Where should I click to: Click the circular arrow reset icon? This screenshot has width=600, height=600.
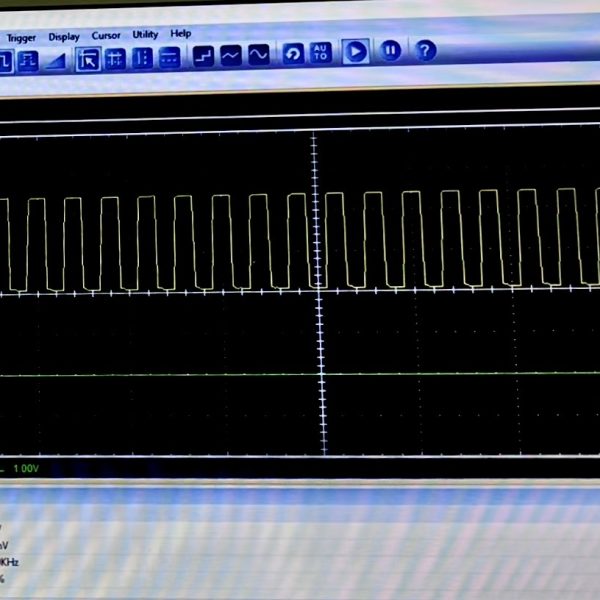coord(293,54)
